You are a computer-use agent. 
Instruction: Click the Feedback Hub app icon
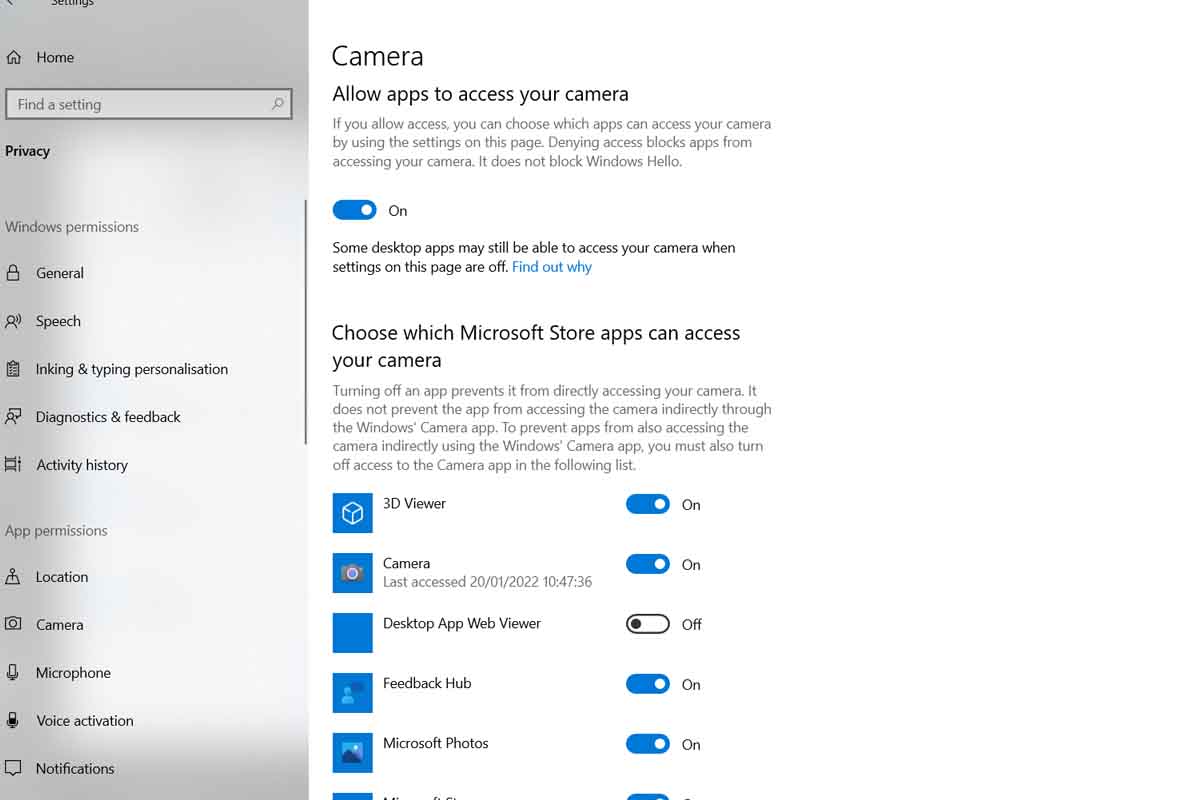point(352,693)
